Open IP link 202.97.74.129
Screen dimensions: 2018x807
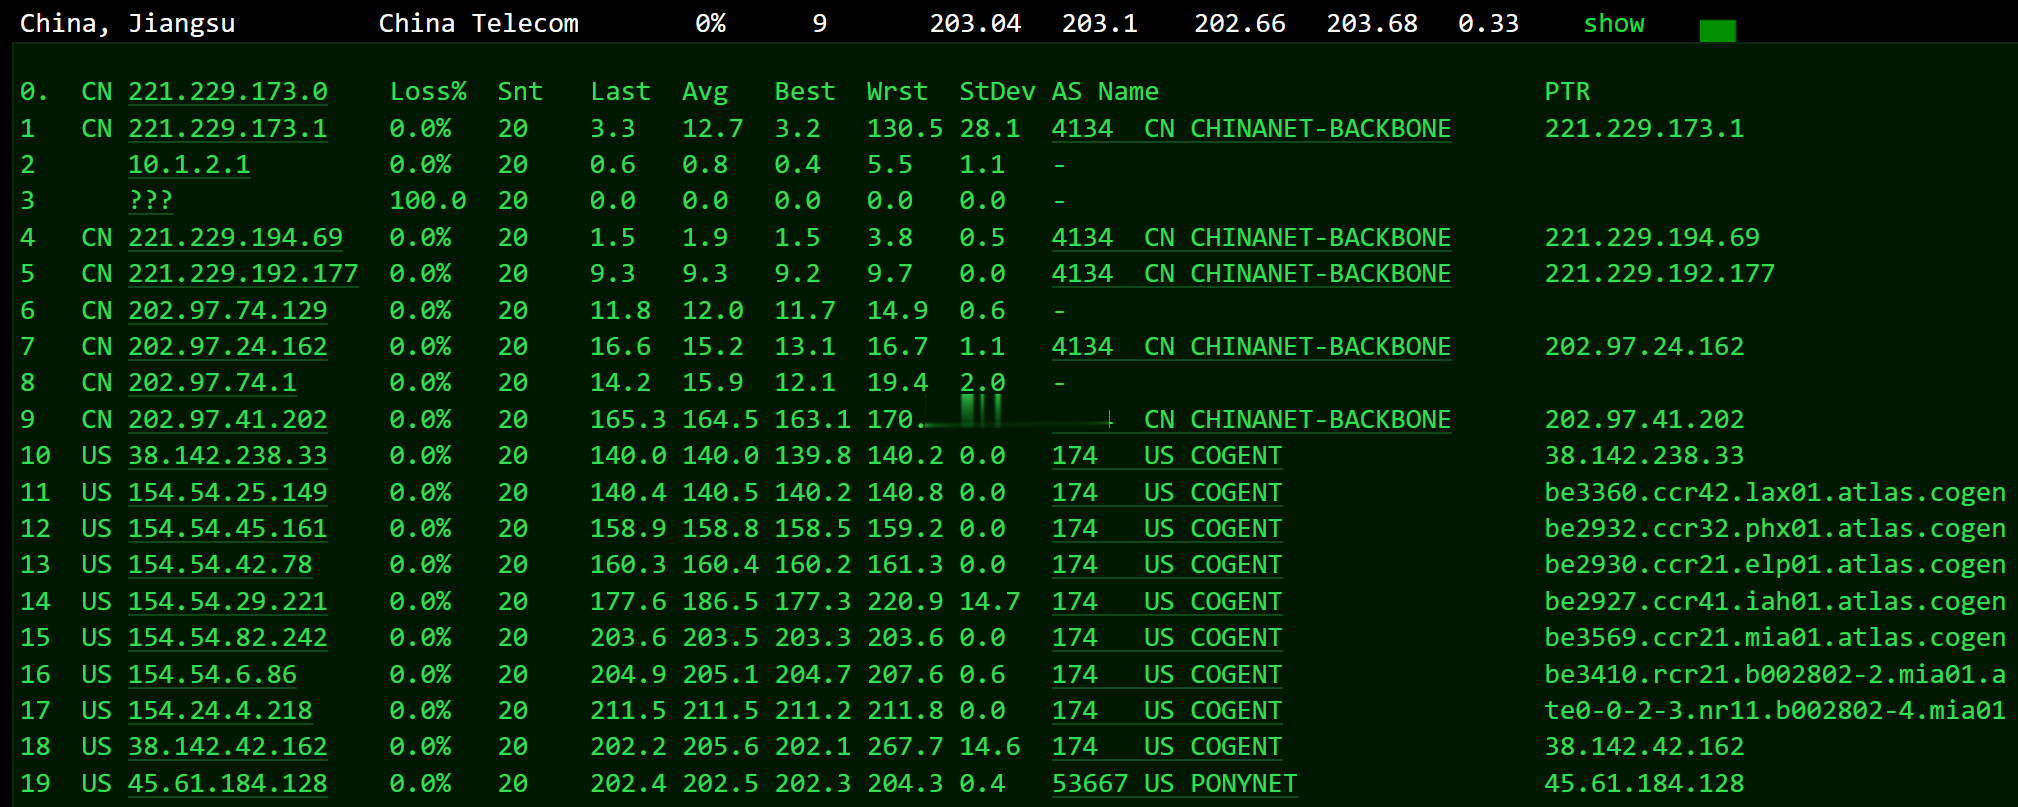[228, 311]
